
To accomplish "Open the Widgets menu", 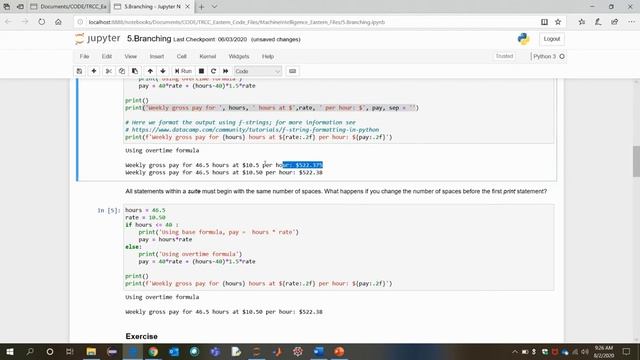I will click(x=239, y=56).
